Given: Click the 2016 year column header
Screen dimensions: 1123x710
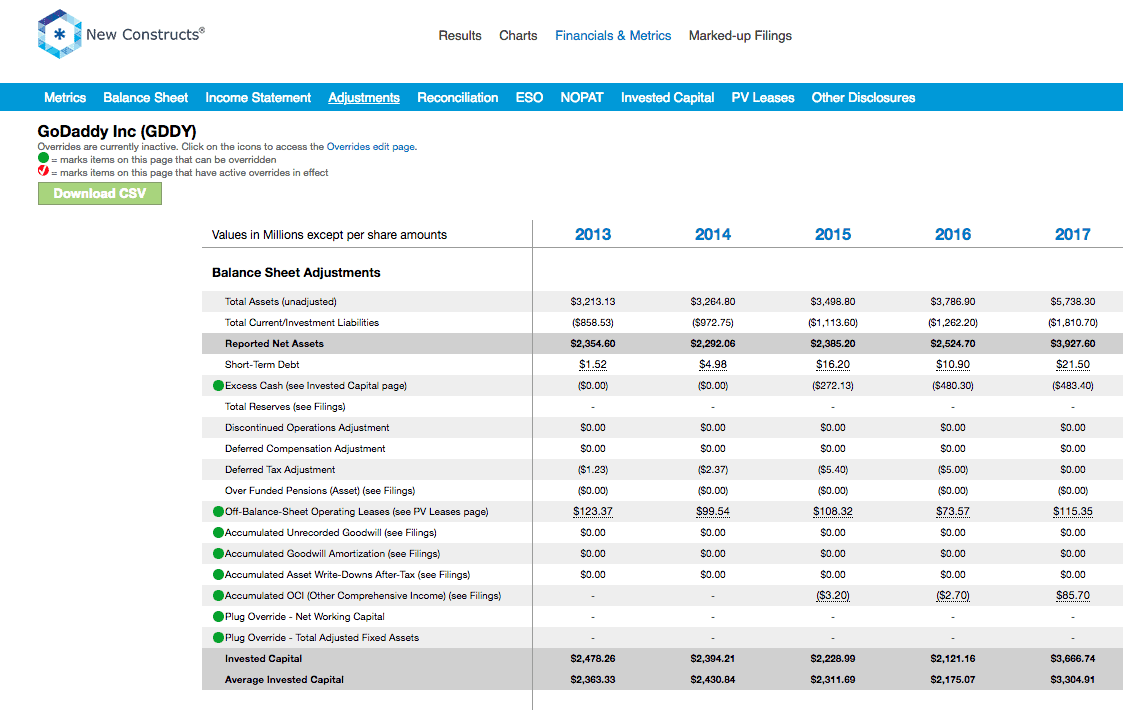Looking at the screenshot, I should (953, 234).
